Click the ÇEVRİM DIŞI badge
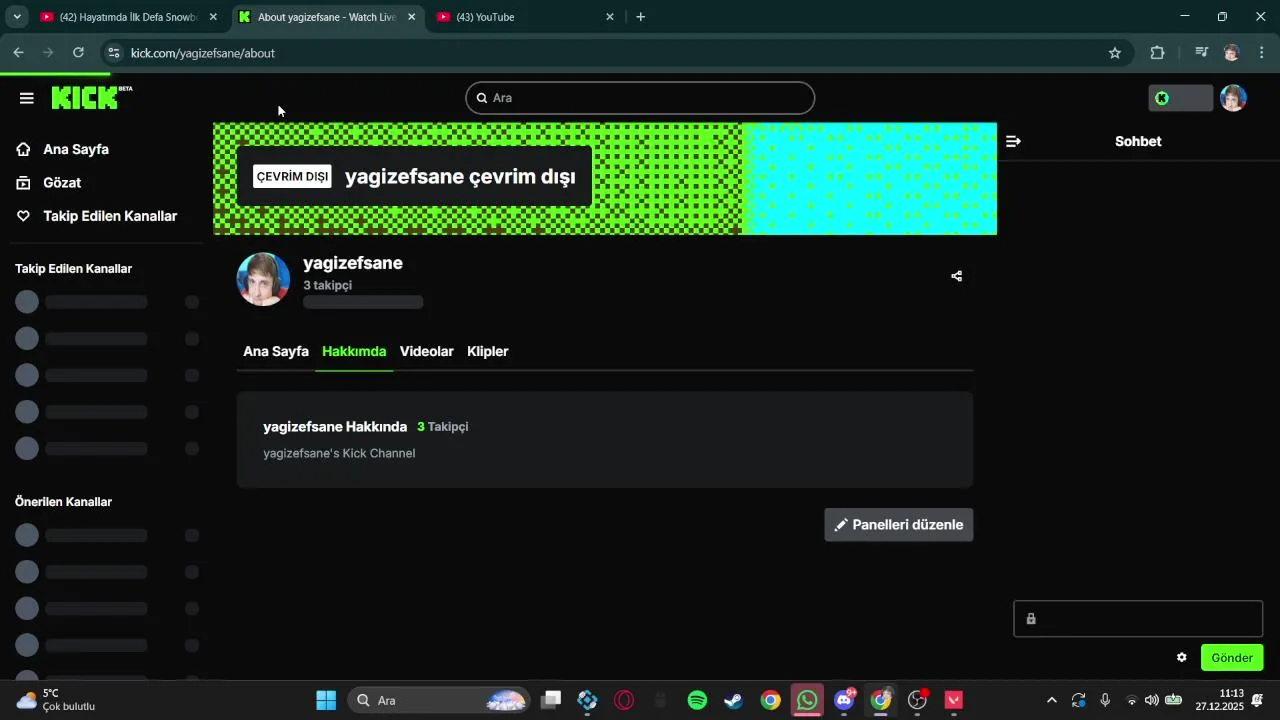Viewport: 1280px width, 720px height. point(292,176)
